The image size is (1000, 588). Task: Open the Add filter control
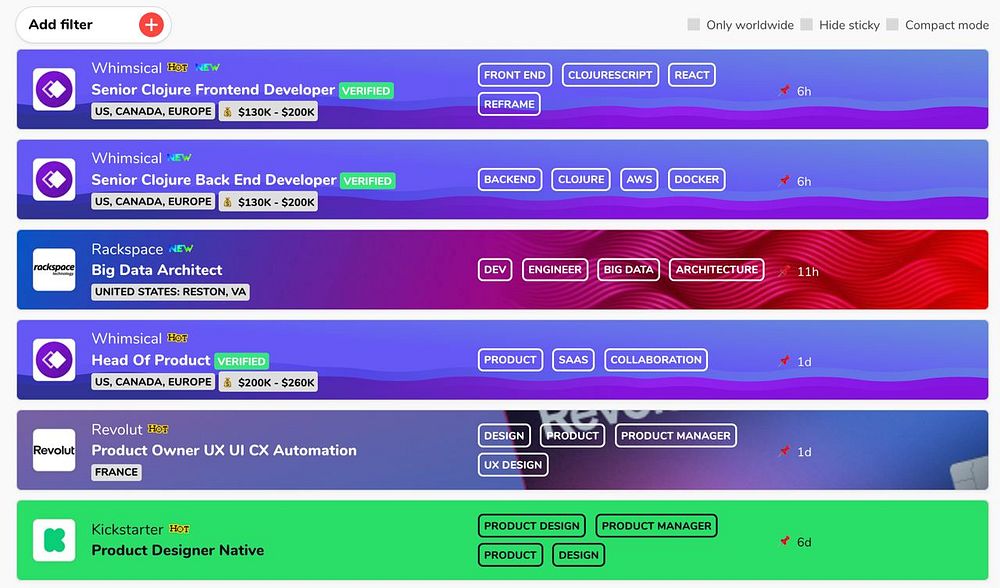94,25
